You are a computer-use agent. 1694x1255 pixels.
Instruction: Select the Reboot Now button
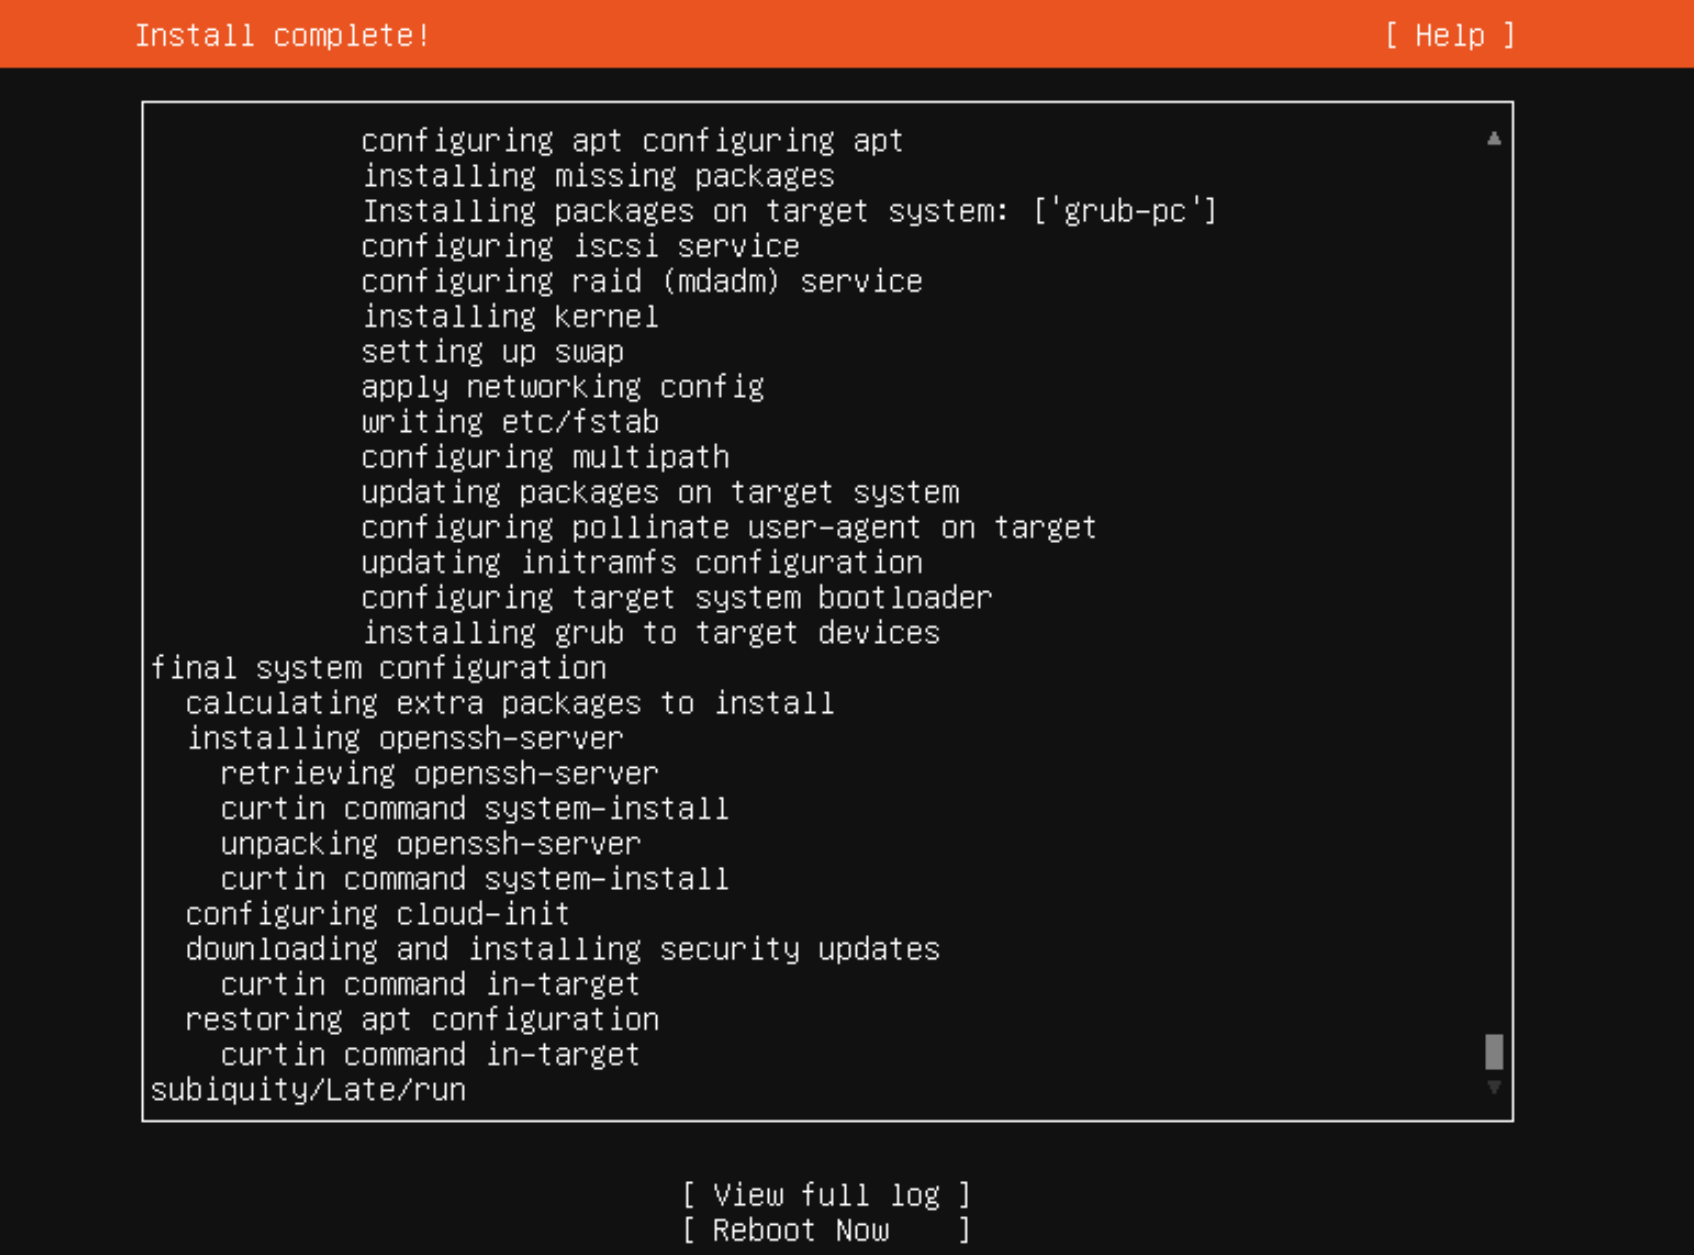point(825,1230)
